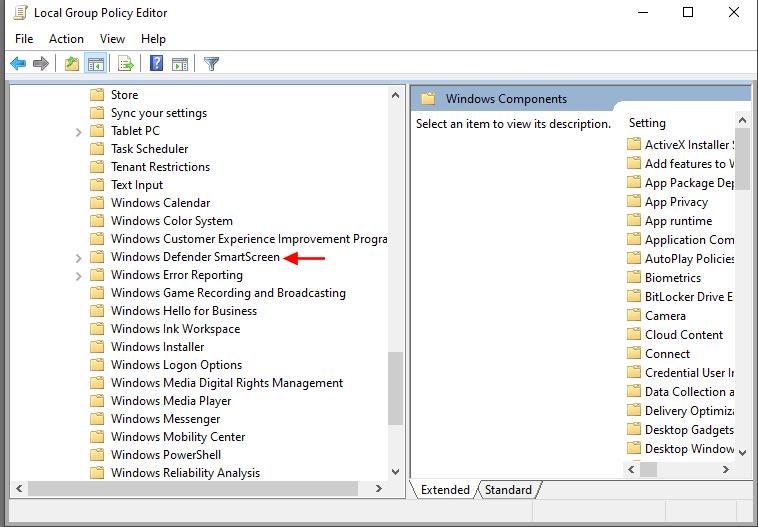Open the Action menu
This screenshot has height=527, width=758.
pyautogui.click(x=66, y=39)
